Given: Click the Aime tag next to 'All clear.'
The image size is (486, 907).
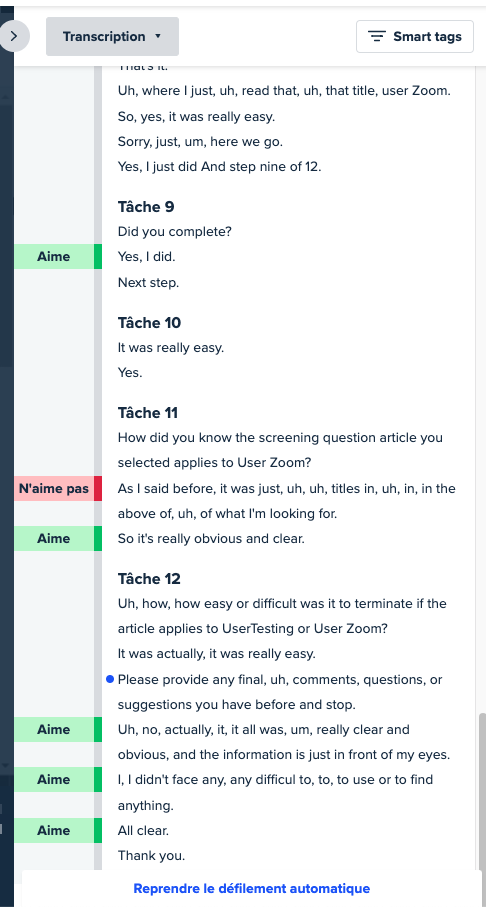Looking at the screenshot, I should coord(54,830).
